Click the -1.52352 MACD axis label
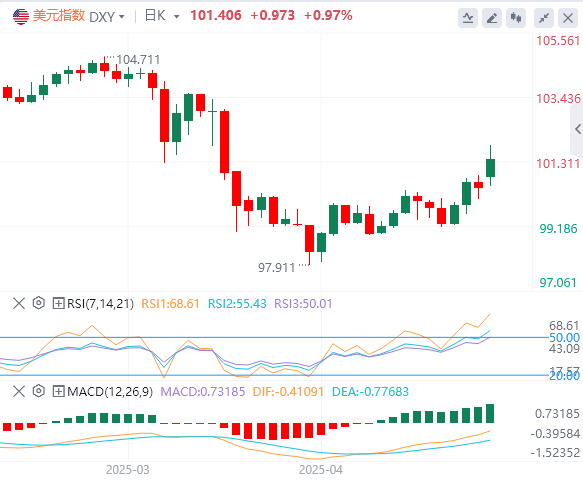 555,453
